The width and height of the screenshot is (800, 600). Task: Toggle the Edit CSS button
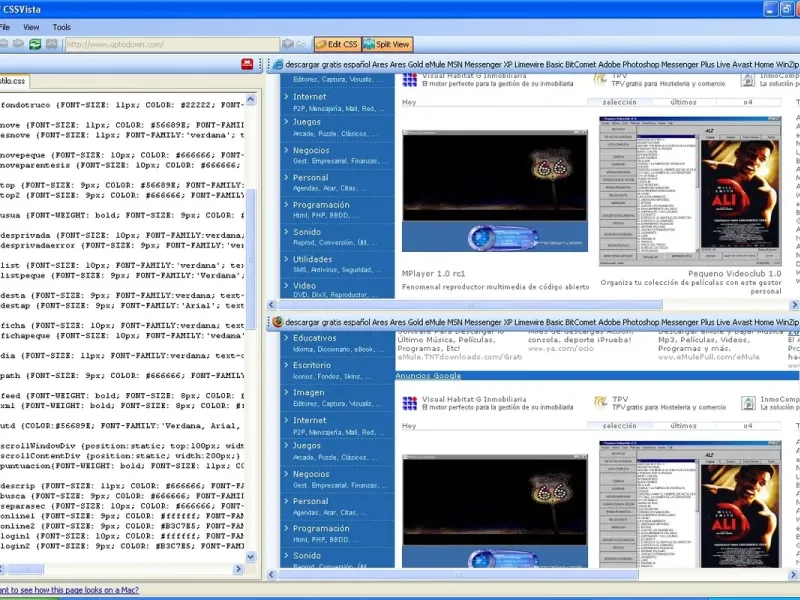coord(337,44)
